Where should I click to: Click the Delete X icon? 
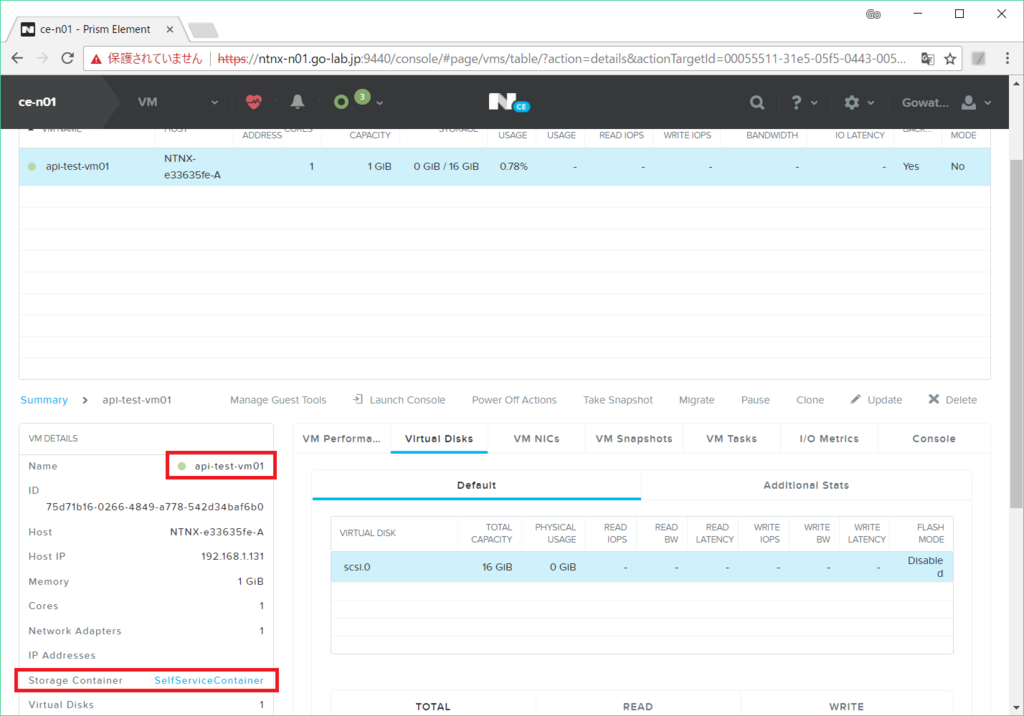[934, 399]
